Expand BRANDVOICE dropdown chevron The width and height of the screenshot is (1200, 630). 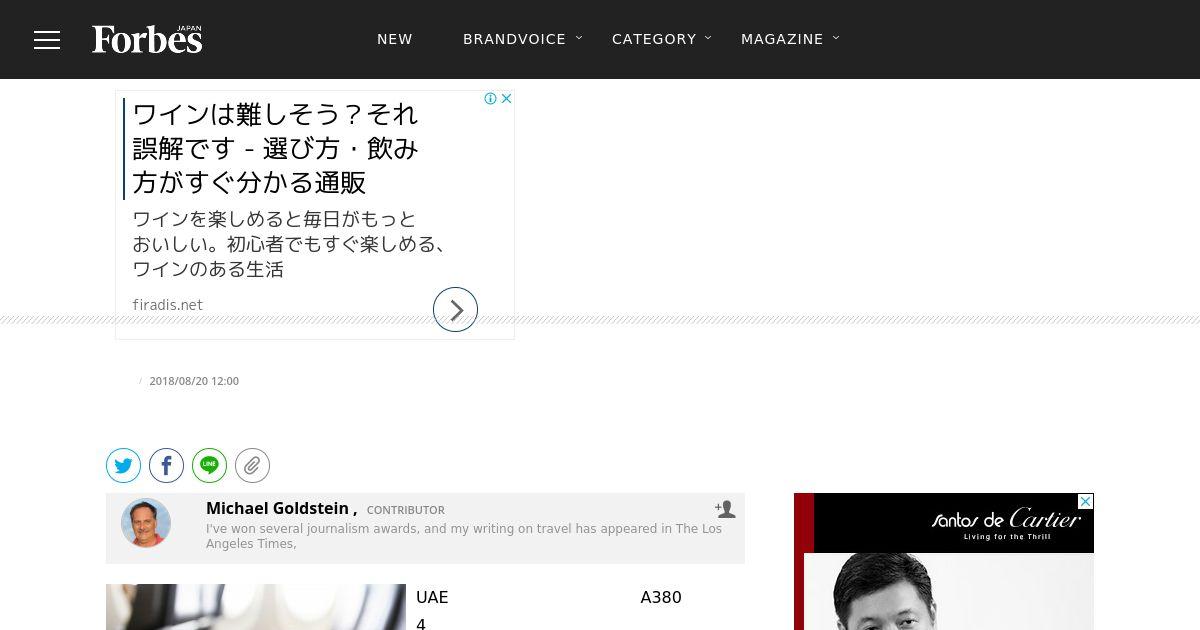[579, 38]
